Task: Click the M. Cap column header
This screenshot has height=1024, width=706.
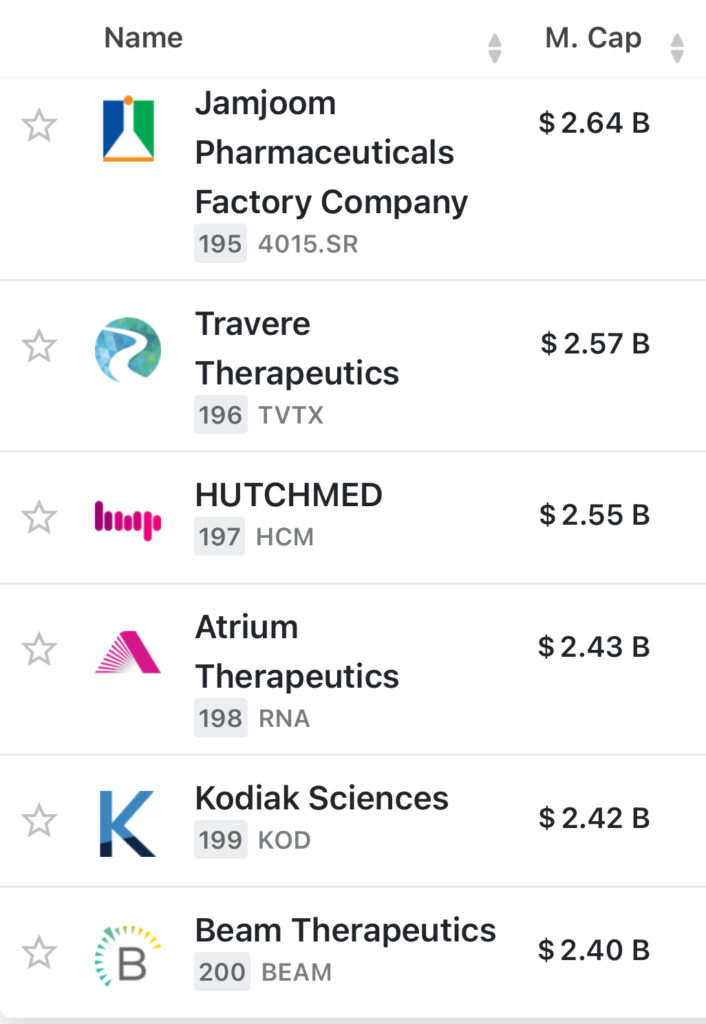Action: pyautogui.click(x=593, y=38)
